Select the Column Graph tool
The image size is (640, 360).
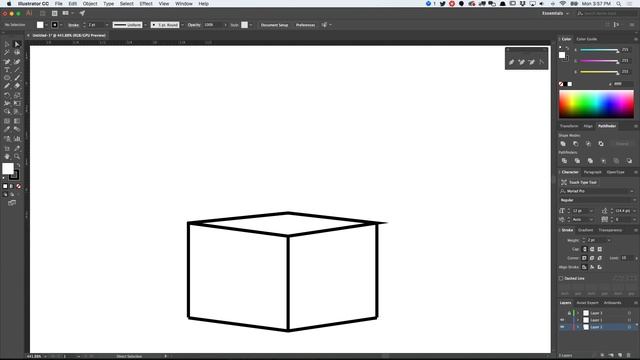pos(17,139)
